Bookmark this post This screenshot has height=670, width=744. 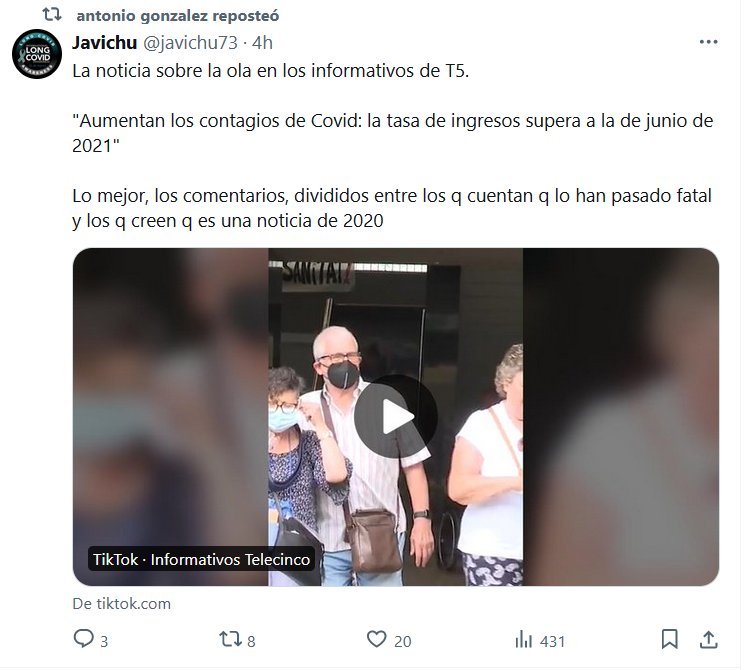click(670, 639)
